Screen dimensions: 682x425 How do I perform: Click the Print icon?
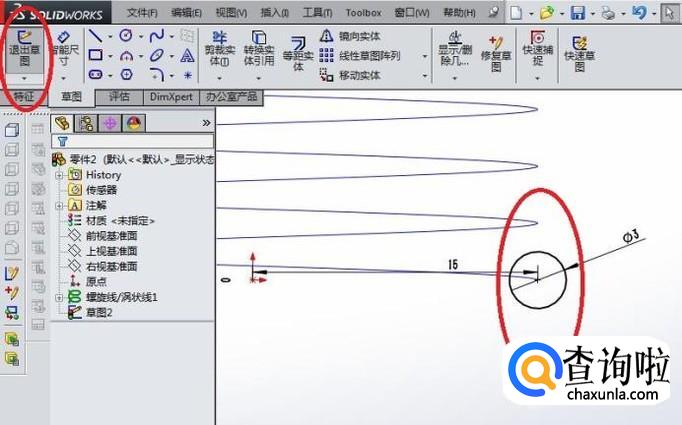pyautogui.click(x=608, y=13)
